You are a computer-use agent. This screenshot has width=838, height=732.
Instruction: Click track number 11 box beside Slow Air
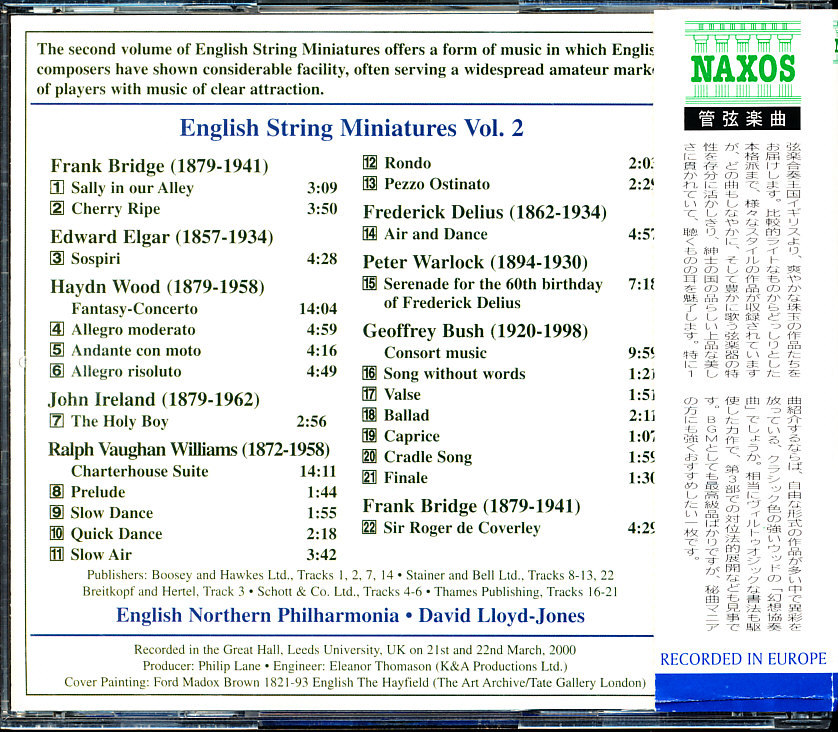click(57, 554)
